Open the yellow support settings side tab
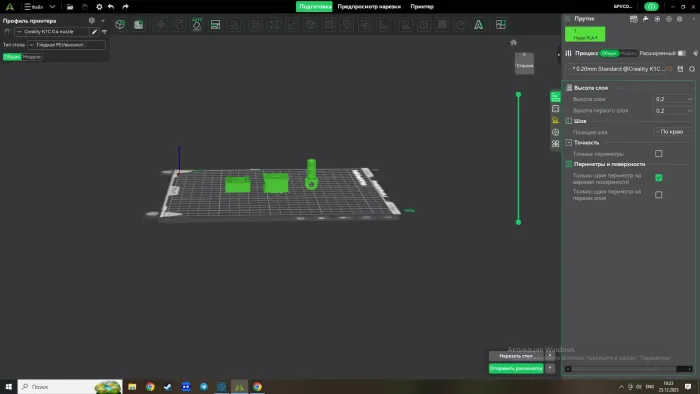 [x=555, y=120]
